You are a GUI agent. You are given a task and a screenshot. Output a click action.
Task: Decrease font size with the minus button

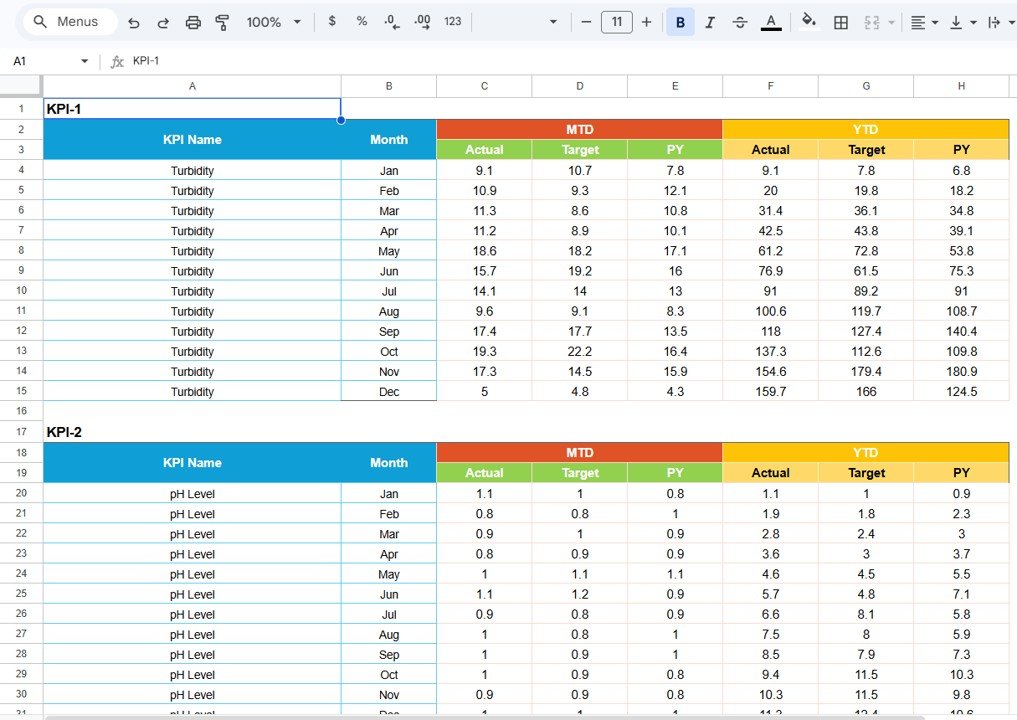pyautogui.click(x=586, y=21)
